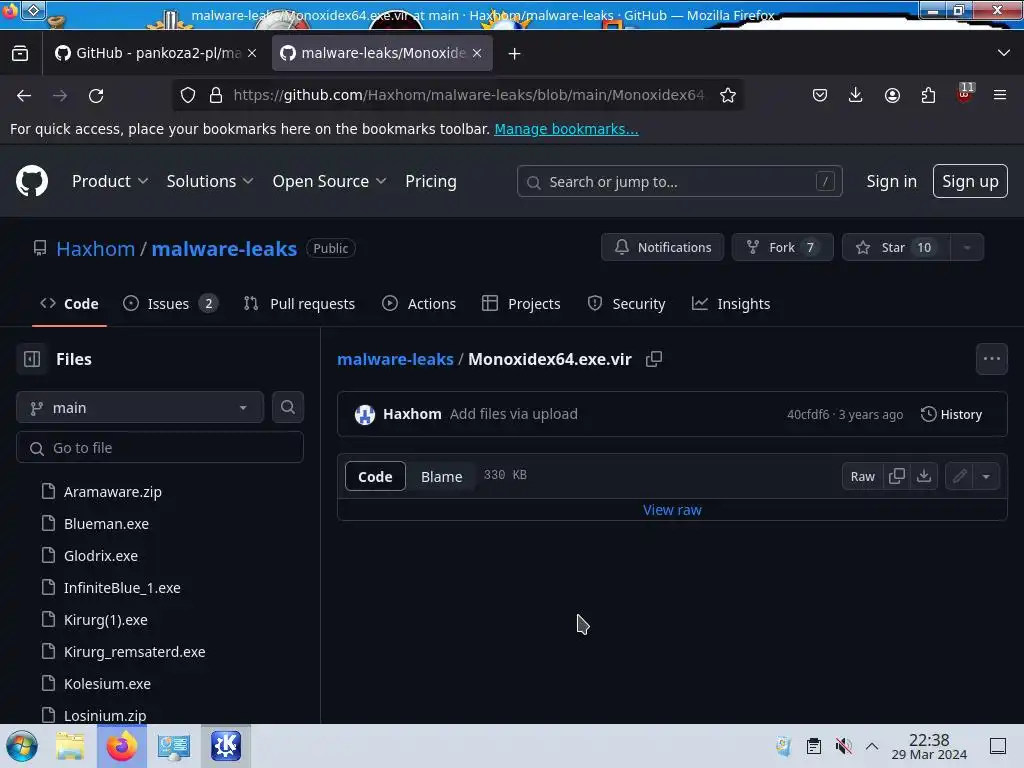Open the Security tab
This screenshot has height=768, width=1024.
[x=626, y=304]
